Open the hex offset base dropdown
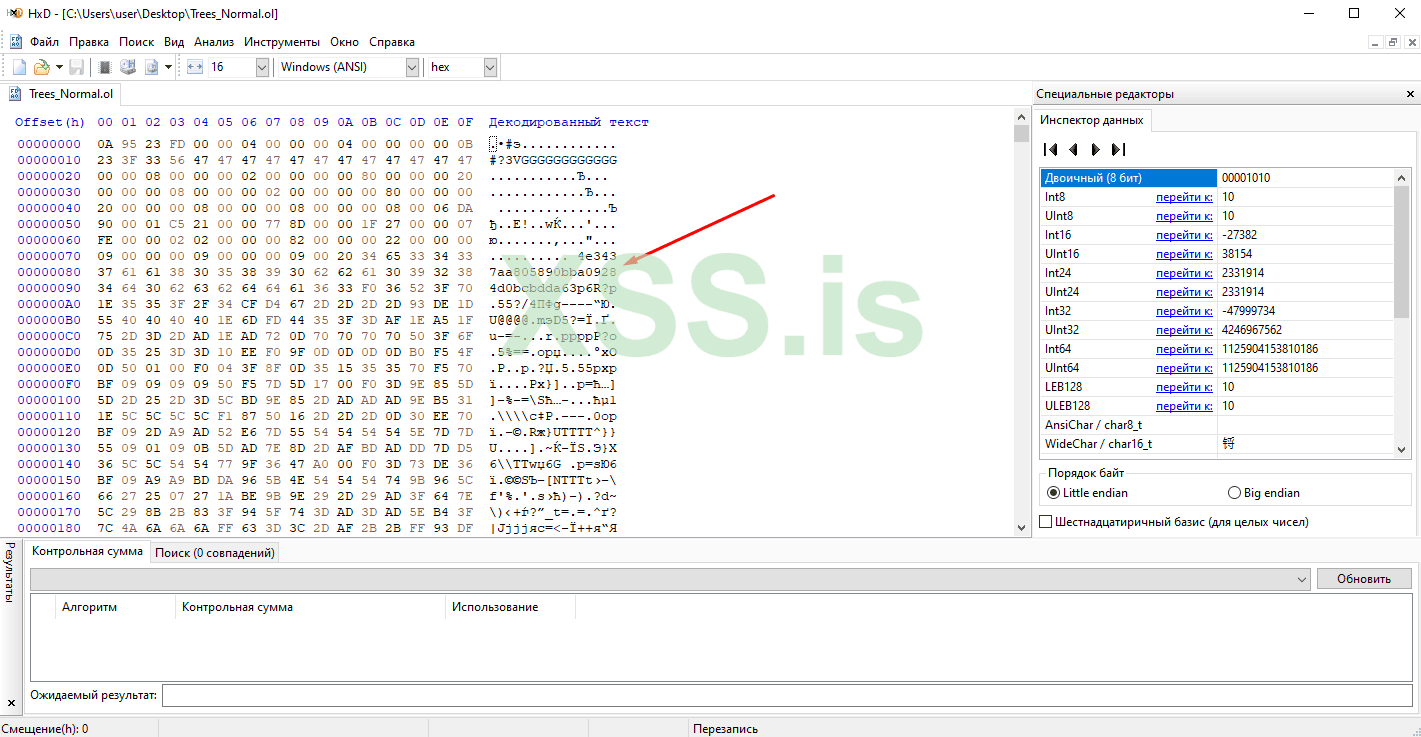Screen dimensions: 1421x737 (x=490, y=67)
